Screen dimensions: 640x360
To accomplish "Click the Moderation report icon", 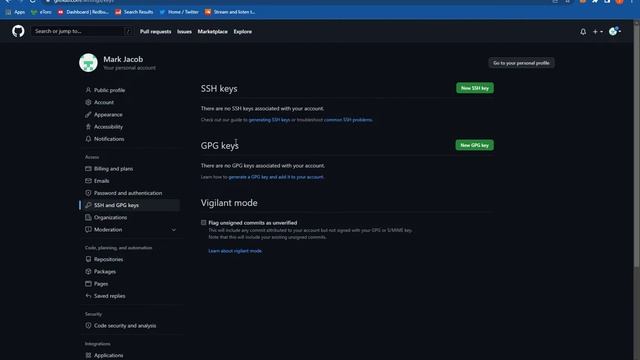I will click(x=88, y=229).
